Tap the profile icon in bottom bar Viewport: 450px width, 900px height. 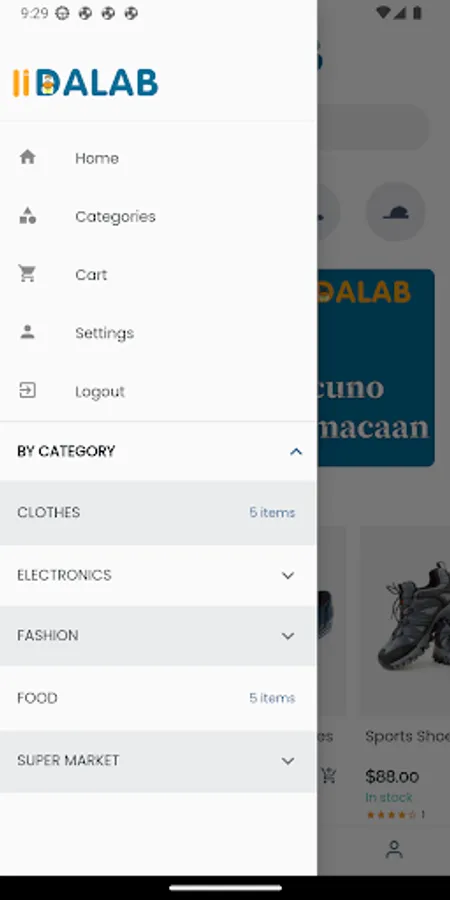[394, 849]
